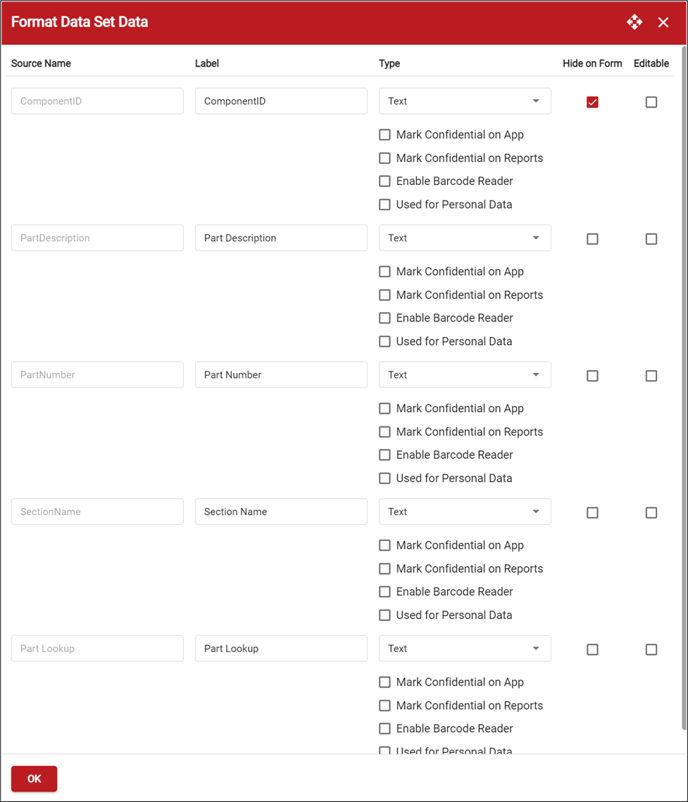688x802 pixels.
Task: Enable Editable for PartDescription row
Action: click(651, 239)
